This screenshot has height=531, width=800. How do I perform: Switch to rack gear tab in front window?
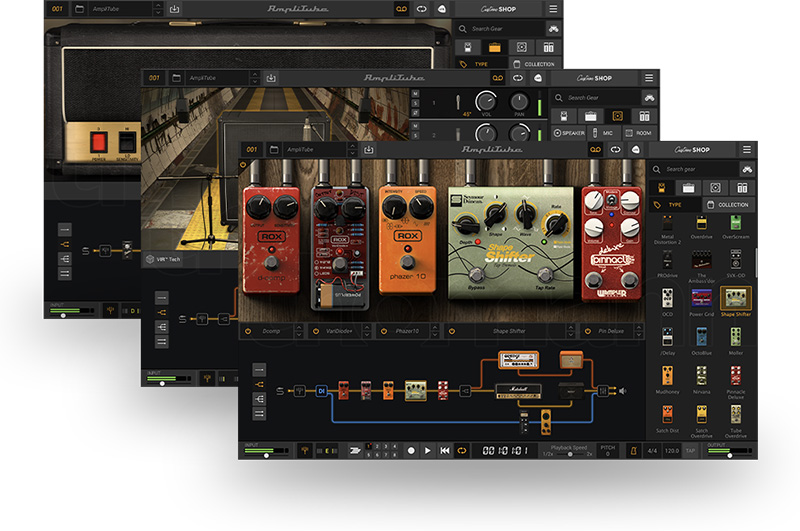742,188
